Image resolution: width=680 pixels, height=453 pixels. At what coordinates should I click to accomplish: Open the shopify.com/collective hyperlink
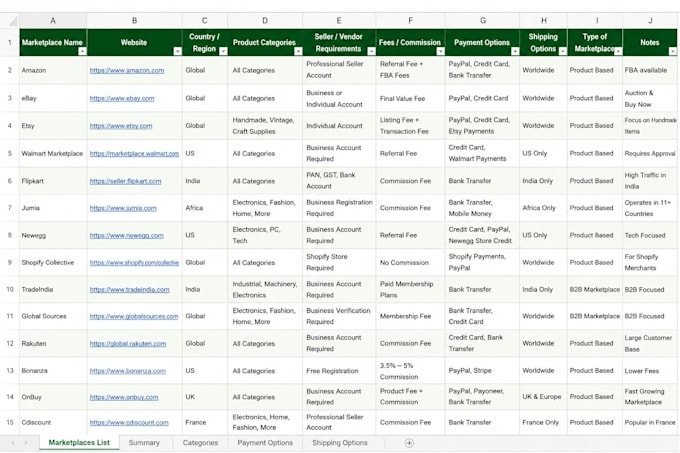134,263
